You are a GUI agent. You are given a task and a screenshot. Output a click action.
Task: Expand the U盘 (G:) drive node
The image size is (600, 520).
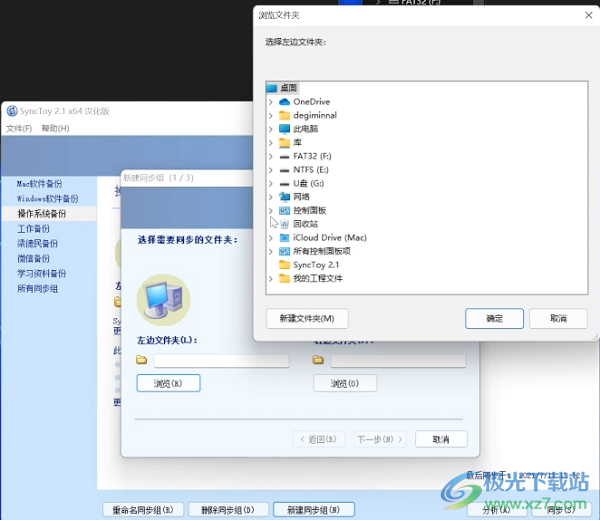tap(271, 184)
